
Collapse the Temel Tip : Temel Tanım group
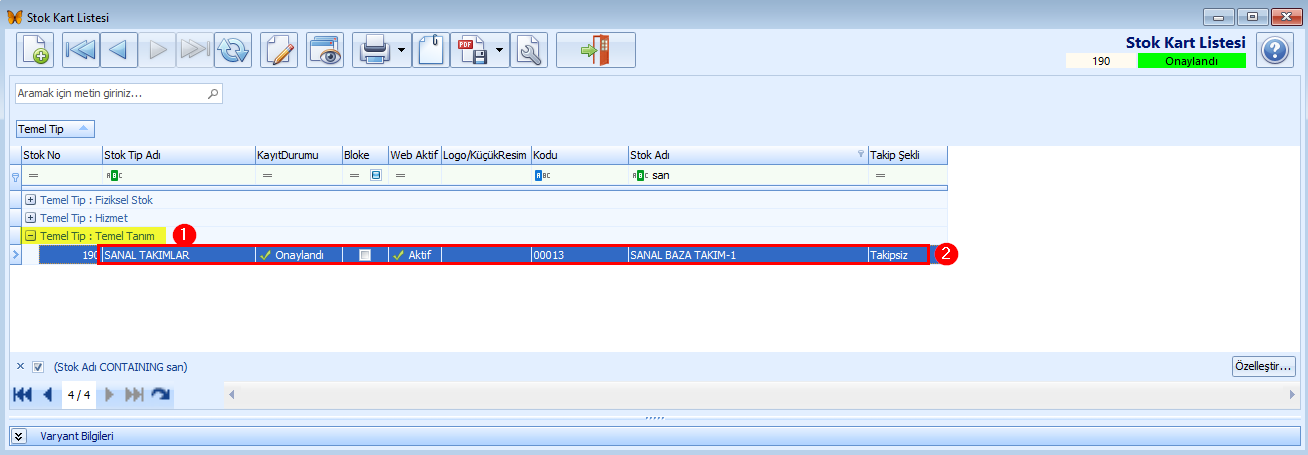point(30,235)
